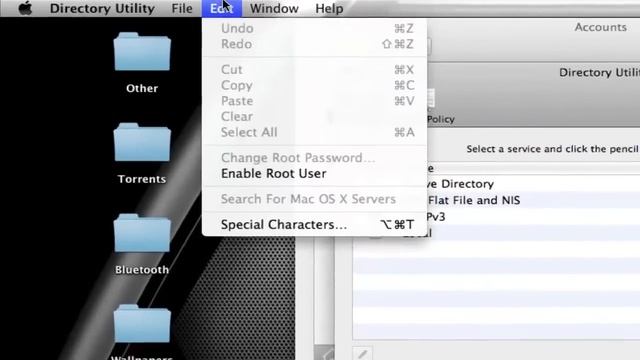Select the LDAPv3 service row
The height and width of the screenshot is (360, 640).
click(x=496, y=217)
